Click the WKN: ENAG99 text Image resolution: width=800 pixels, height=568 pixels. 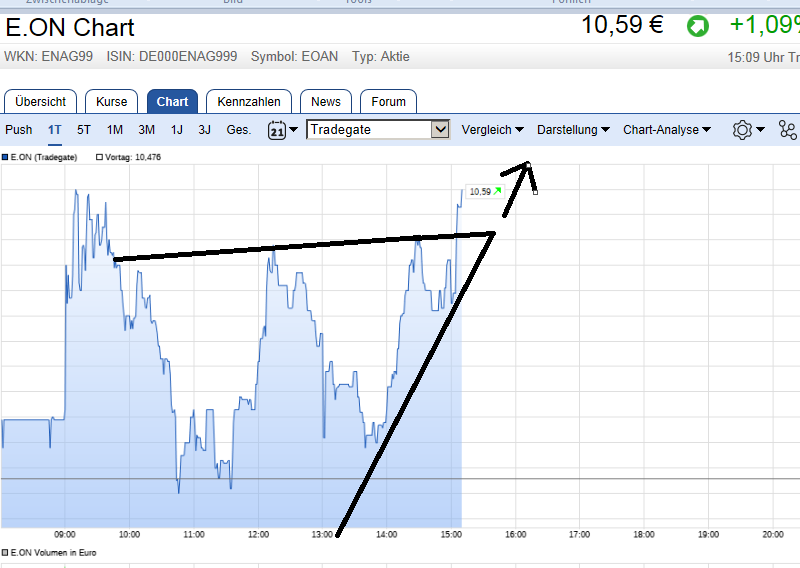click(x=48, y=56)
